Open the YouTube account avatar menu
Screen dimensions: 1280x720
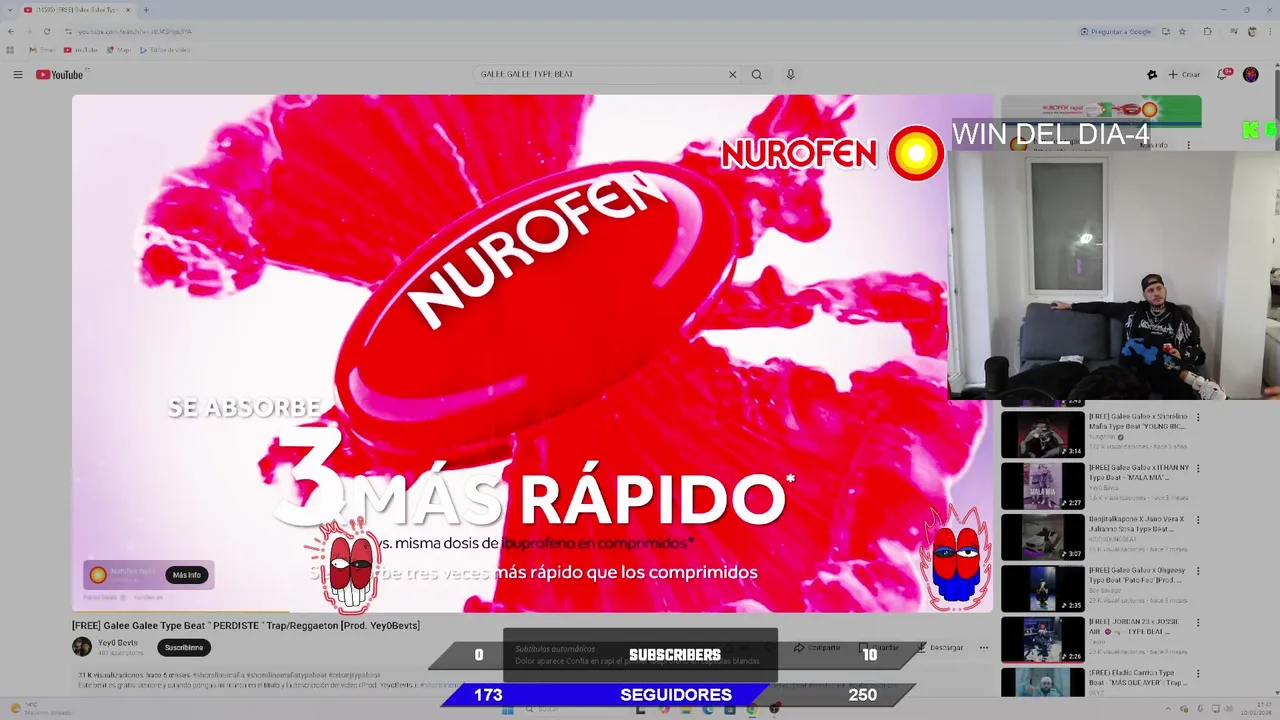click(1250, 75)
